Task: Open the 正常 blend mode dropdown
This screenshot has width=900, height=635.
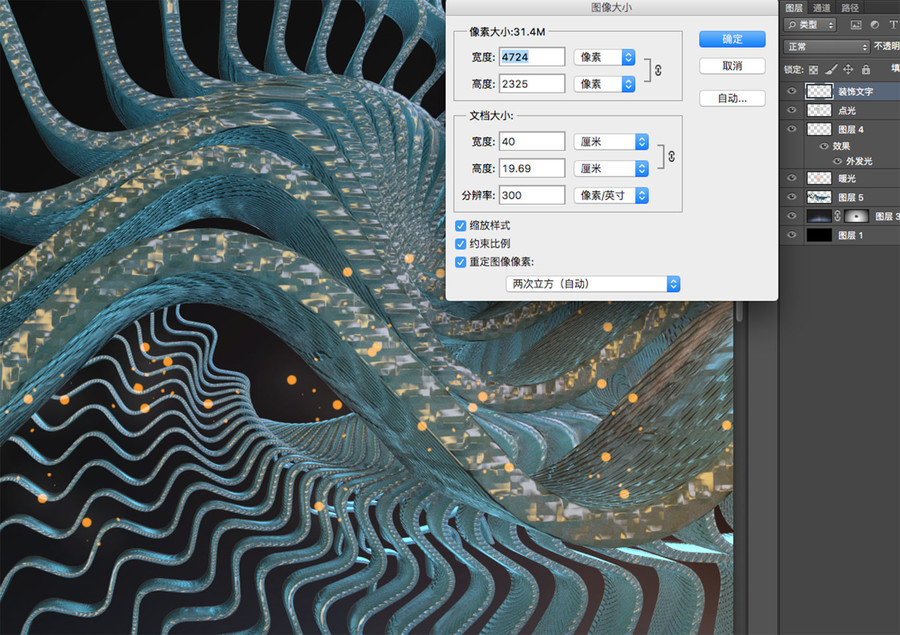Action: click(827, 47)
